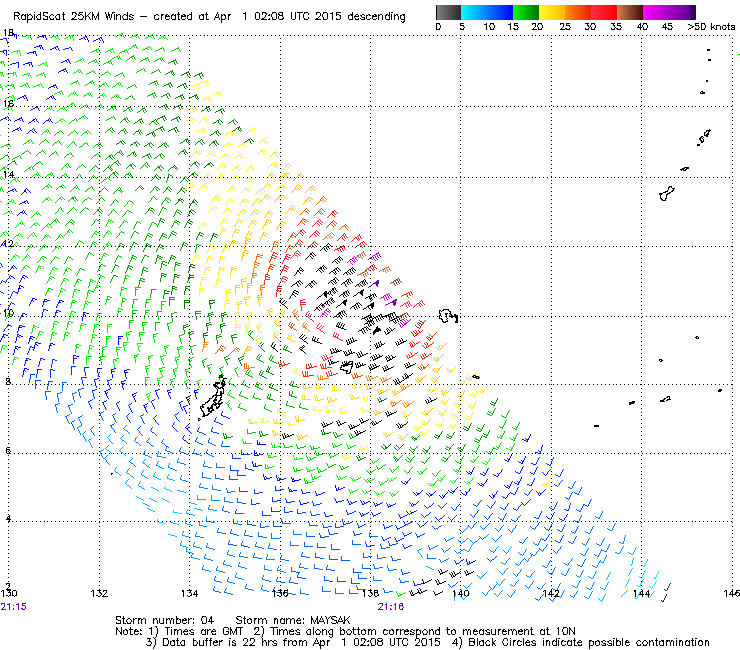Click the purple "21:15" time label
The image size is (740, 650).
(x=14, y=607)
